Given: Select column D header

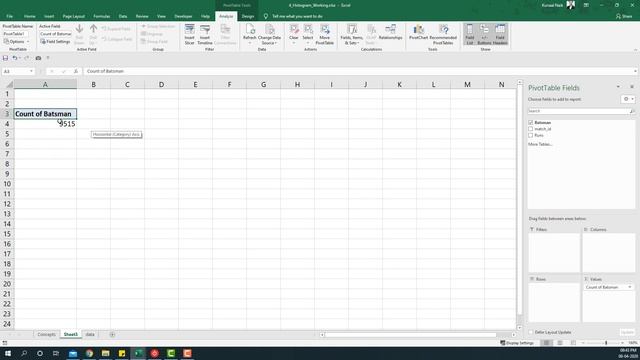Looking at the screenshot, I should [161, 84].
